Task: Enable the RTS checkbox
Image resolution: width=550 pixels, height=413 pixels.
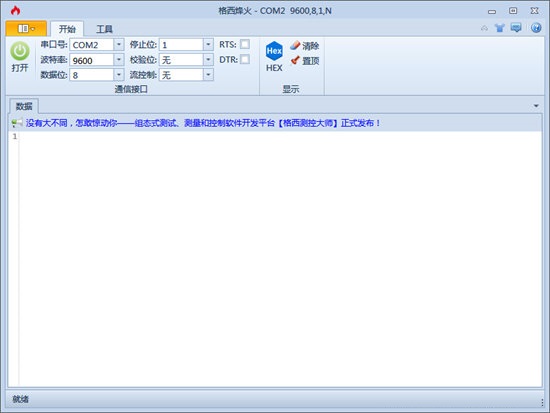Action: pos(245,44)
